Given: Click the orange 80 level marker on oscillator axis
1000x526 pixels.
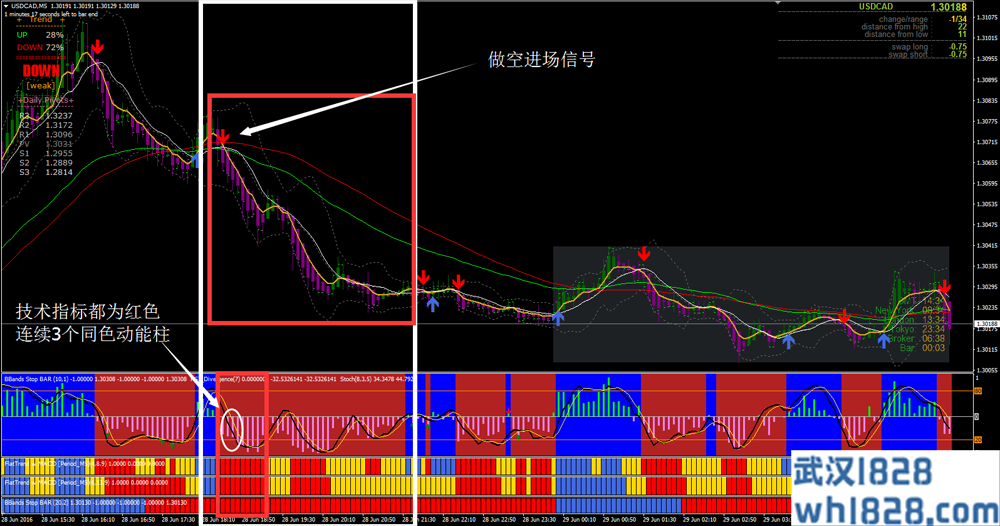Looking at the screenshot, I should point(979,392).
